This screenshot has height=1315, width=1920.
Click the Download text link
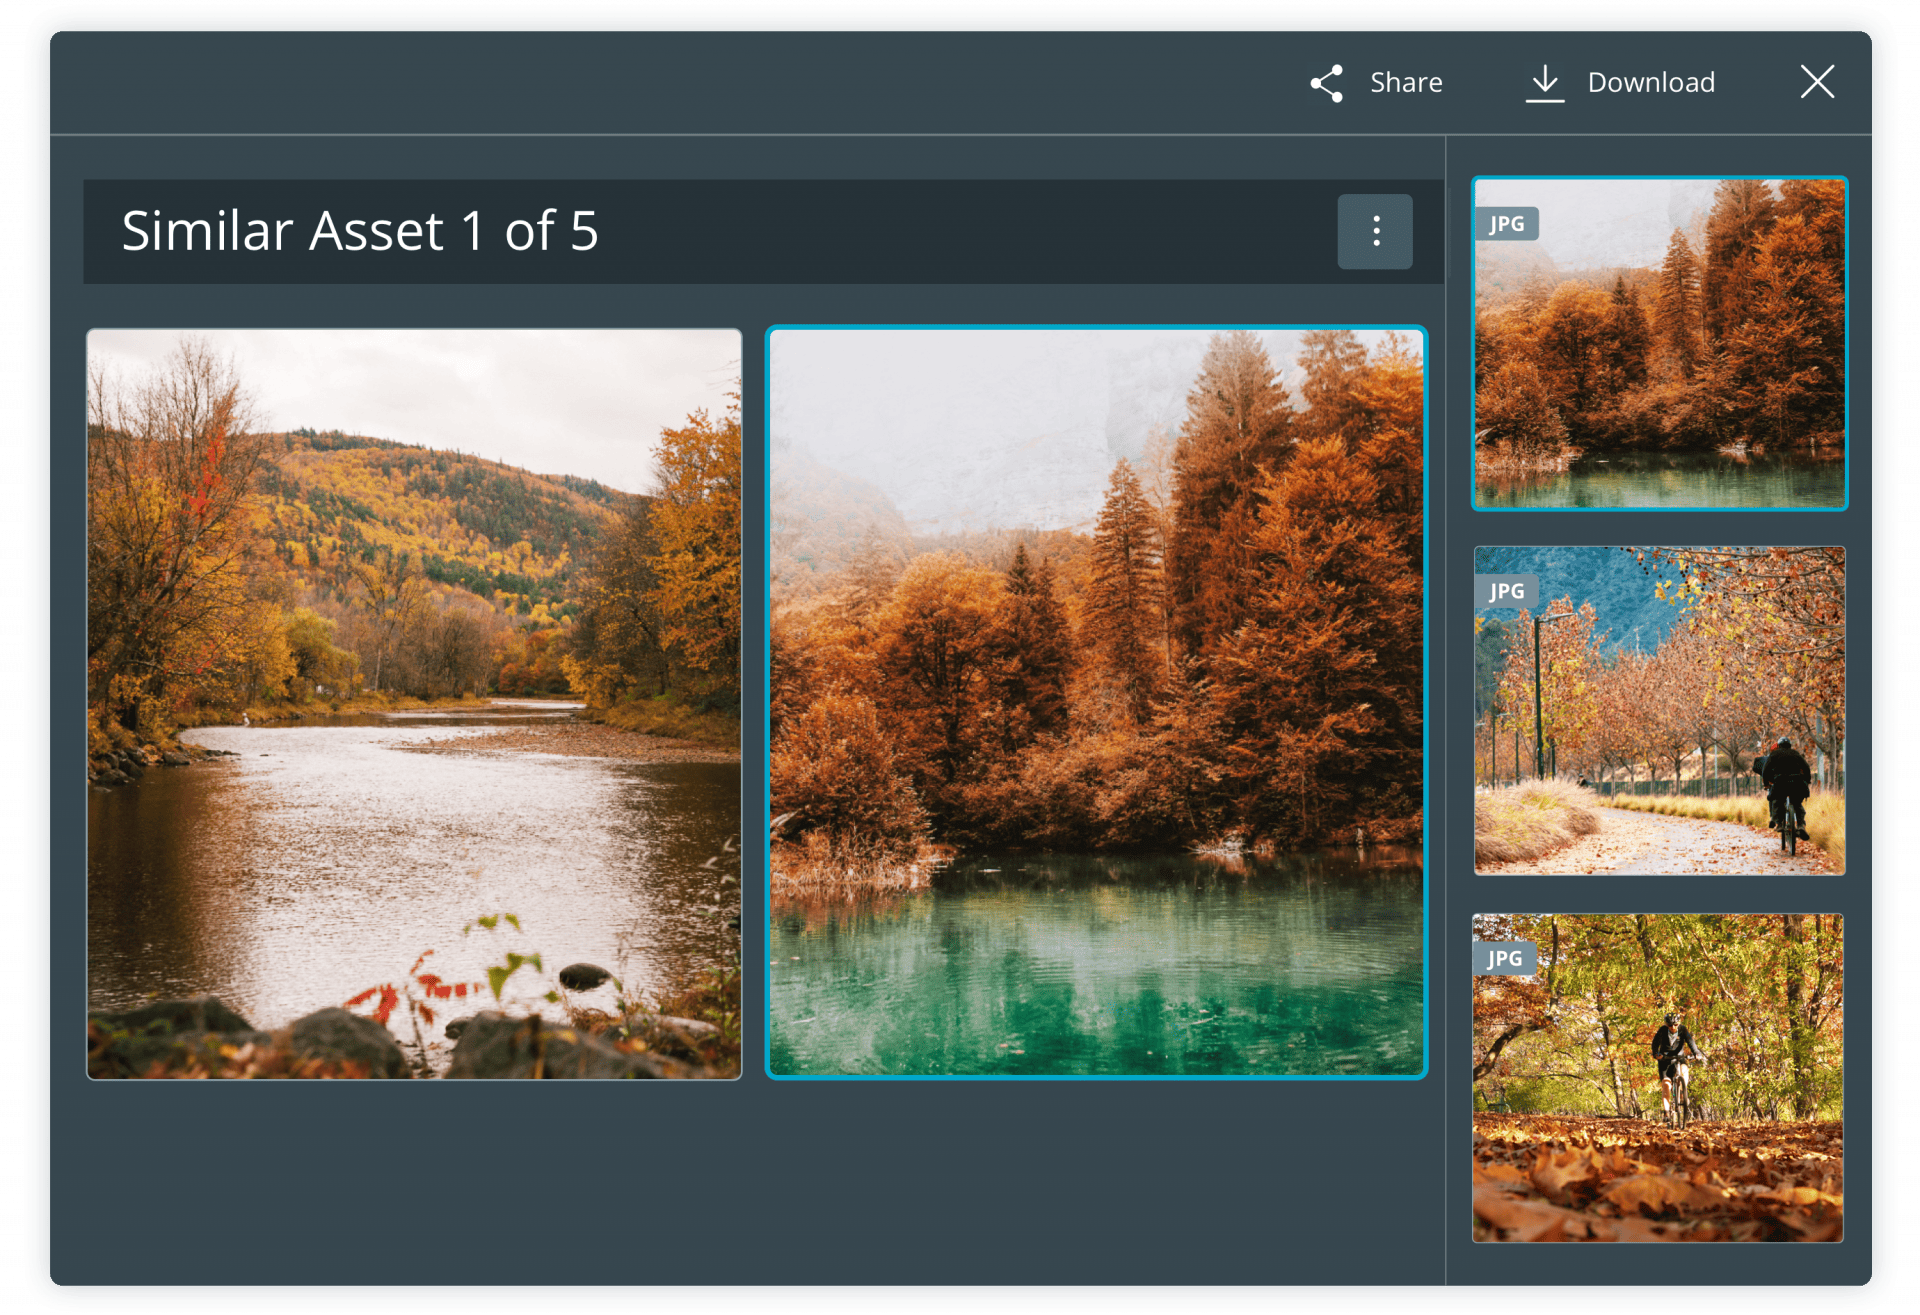(1650, 82)
